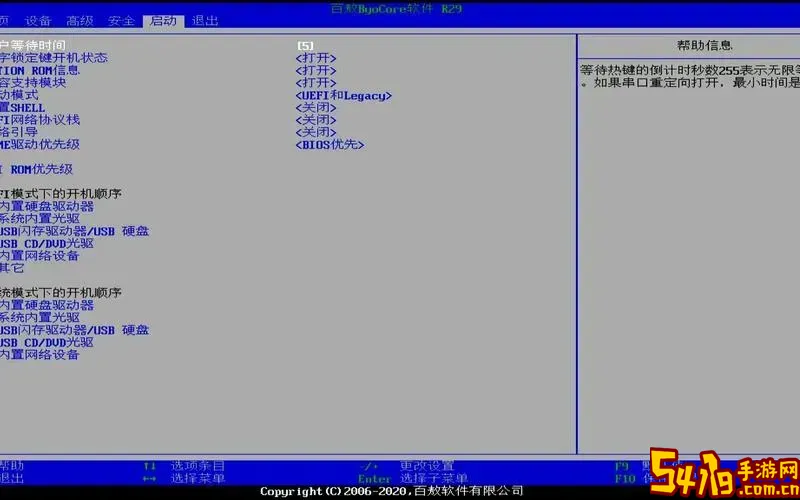
Task: Open the 退出 tab
Action: 205,21
